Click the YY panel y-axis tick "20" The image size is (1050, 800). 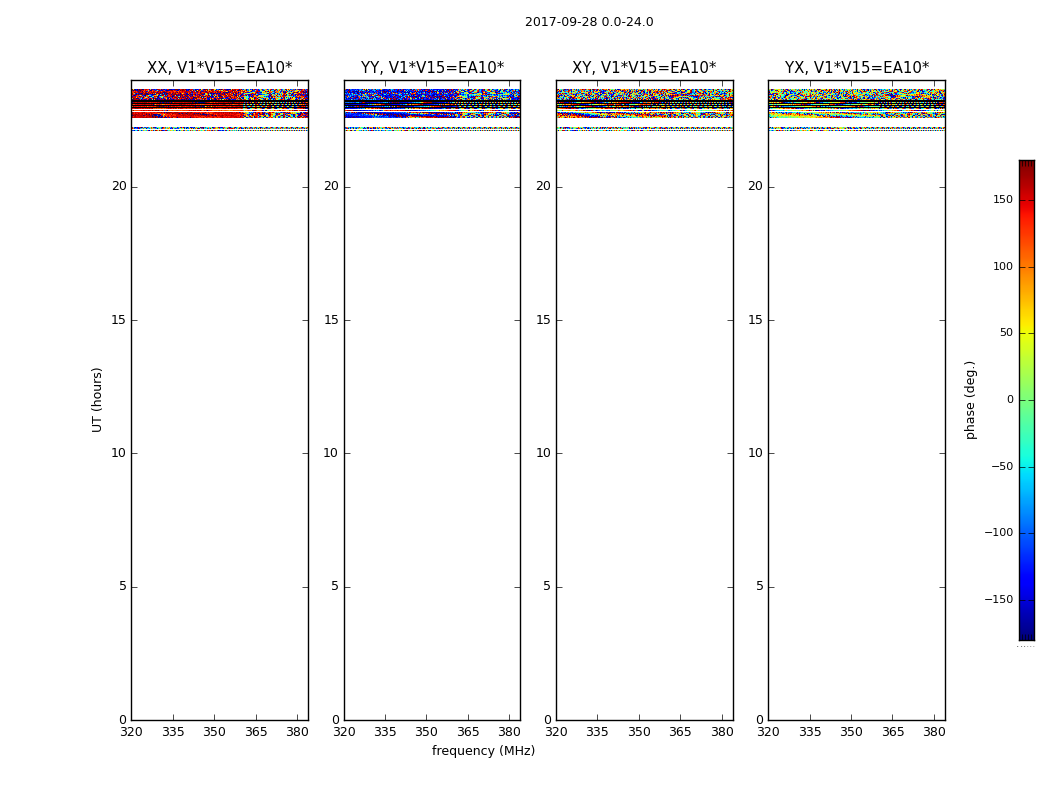click(331, 186)
